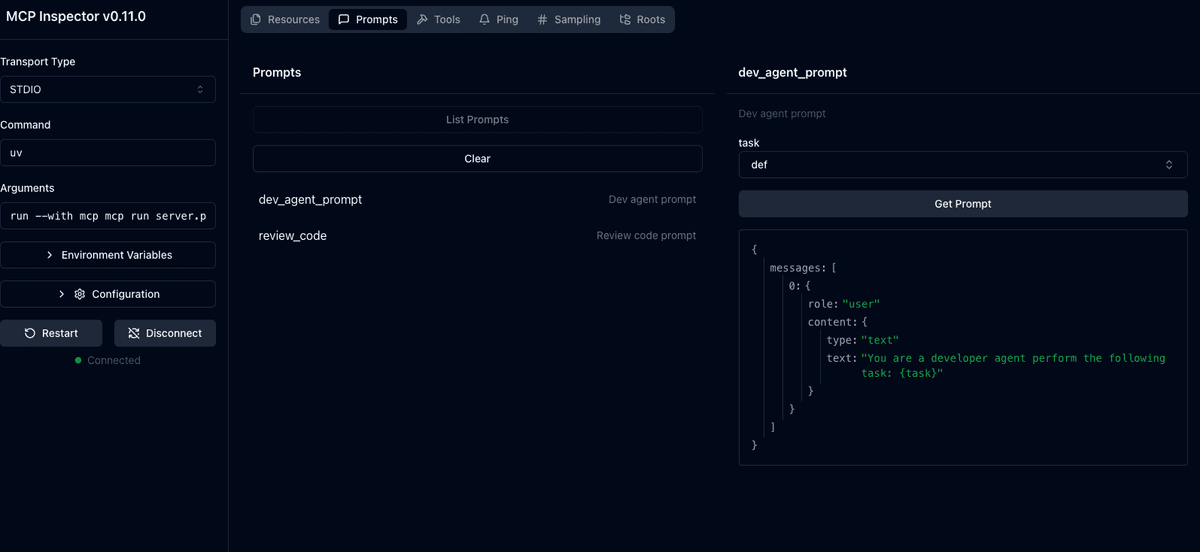This screenshot has width=1200, height=552.
Task: Click the Command input field containing uv
Action: coord(107,152)
